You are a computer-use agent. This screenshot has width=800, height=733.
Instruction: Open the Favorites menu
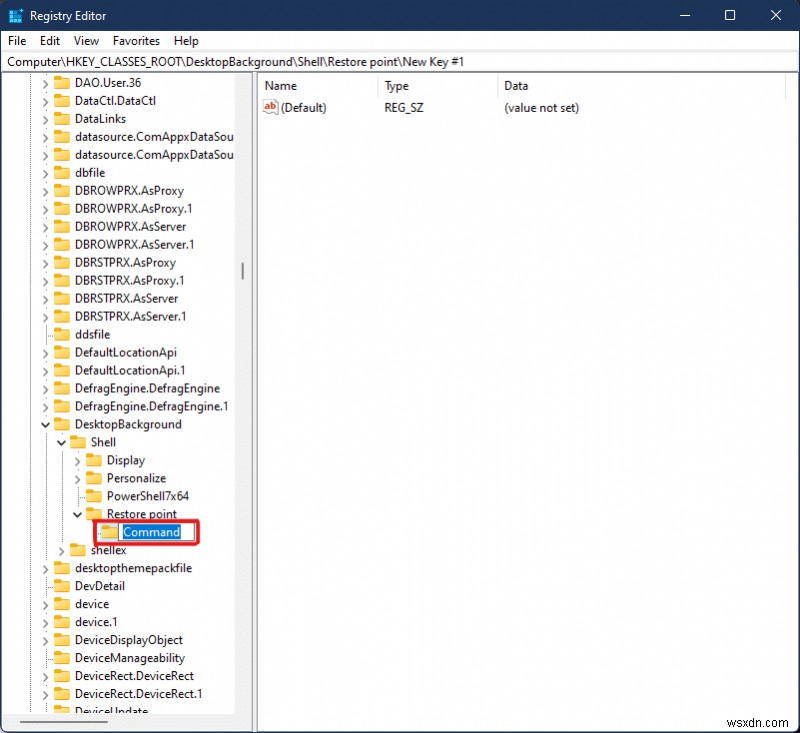coord(136,41)
